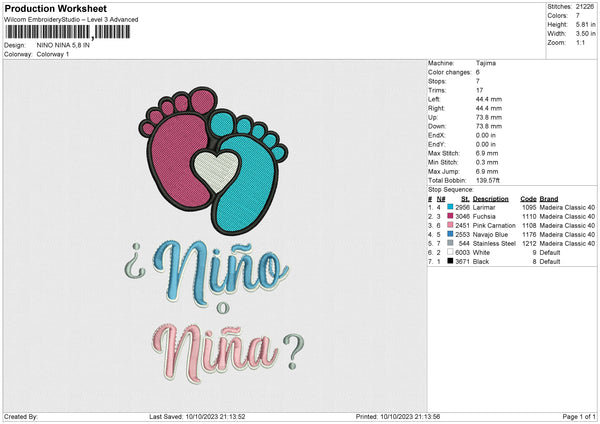Click the code '1095' in Larimar row
The width and height of the screenshot is (600, 424).
click(x=529, y=207)
